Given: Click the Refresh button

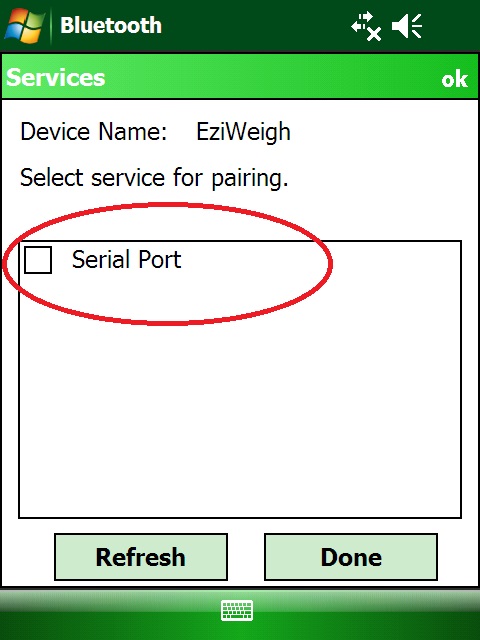Looking at the screenshot, I should tap(141, 557).
